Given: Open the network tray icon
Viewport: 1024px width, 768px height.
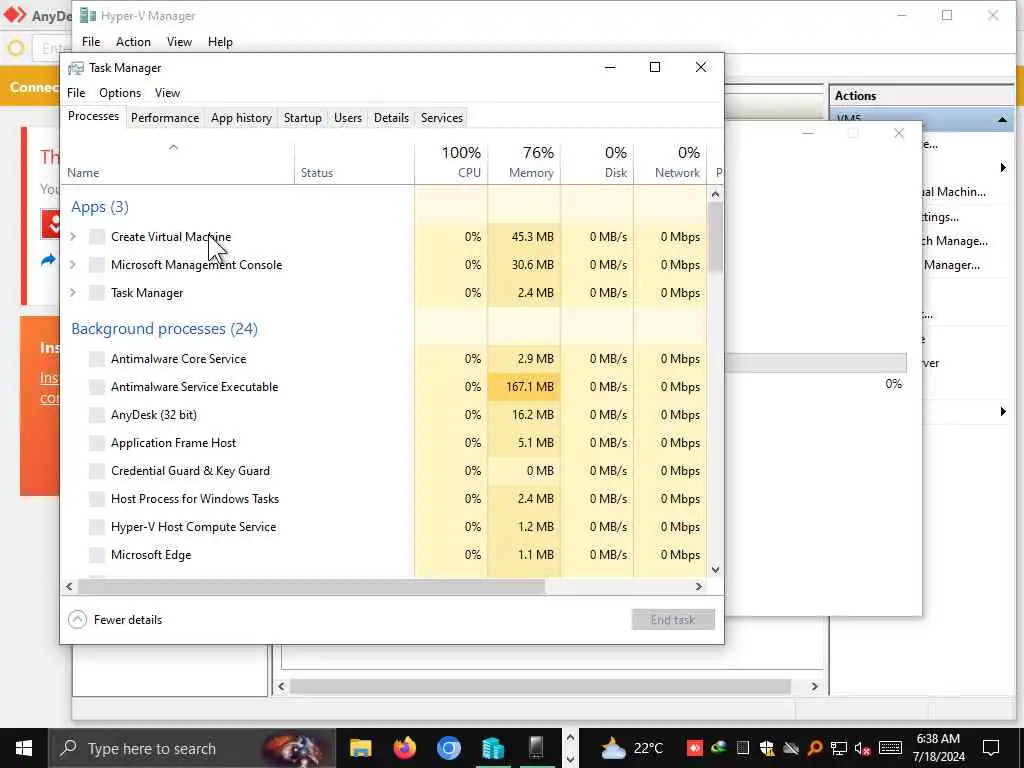Looking at the screenshot, I should pos(839,748).
